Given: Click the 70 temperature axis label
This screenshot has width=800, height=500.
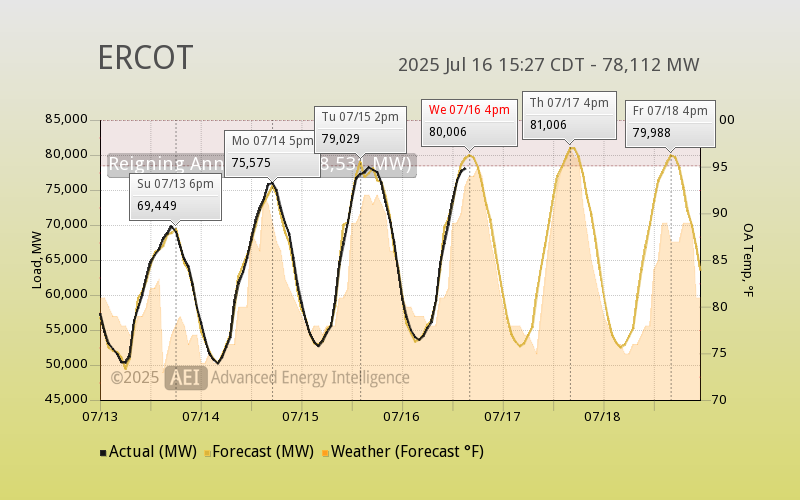Looking at the screenshot, I should pos(720,399).
